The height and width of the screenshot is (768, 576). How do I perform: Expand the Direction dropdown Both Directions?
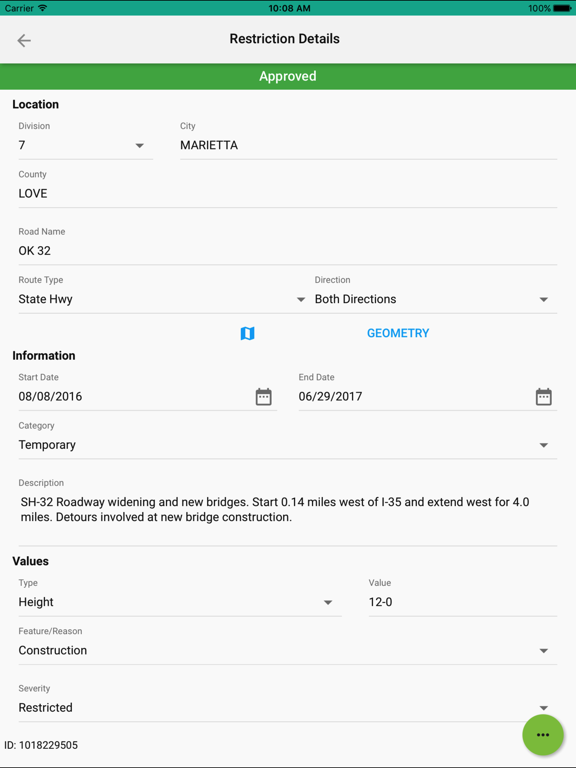(436, 299)
